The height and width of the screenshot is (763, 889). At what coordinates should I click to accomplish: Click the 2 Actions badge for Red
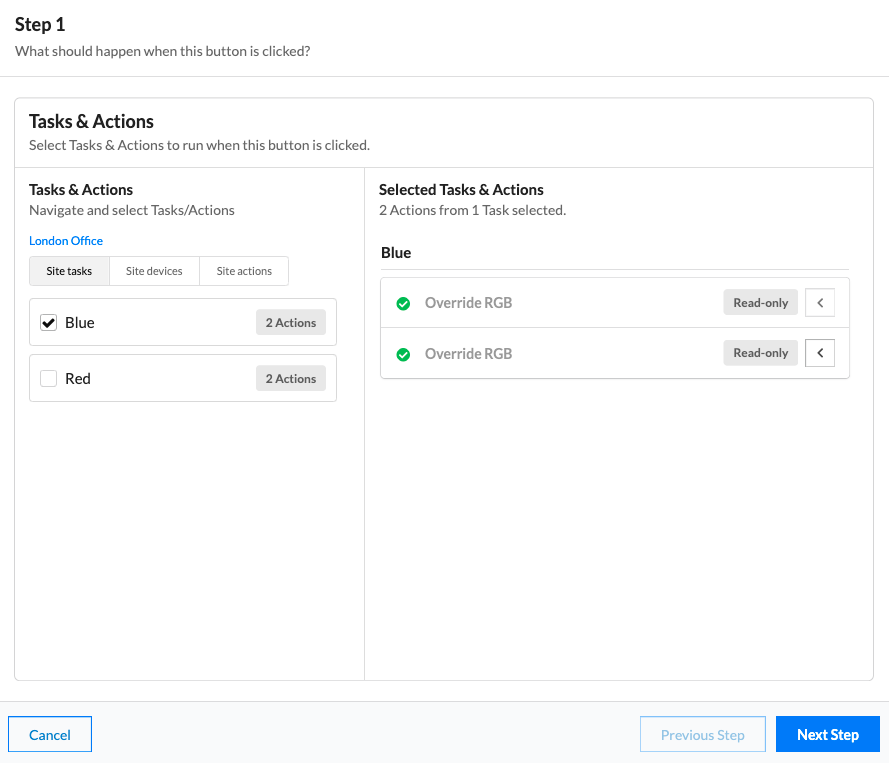pos(291,379)
